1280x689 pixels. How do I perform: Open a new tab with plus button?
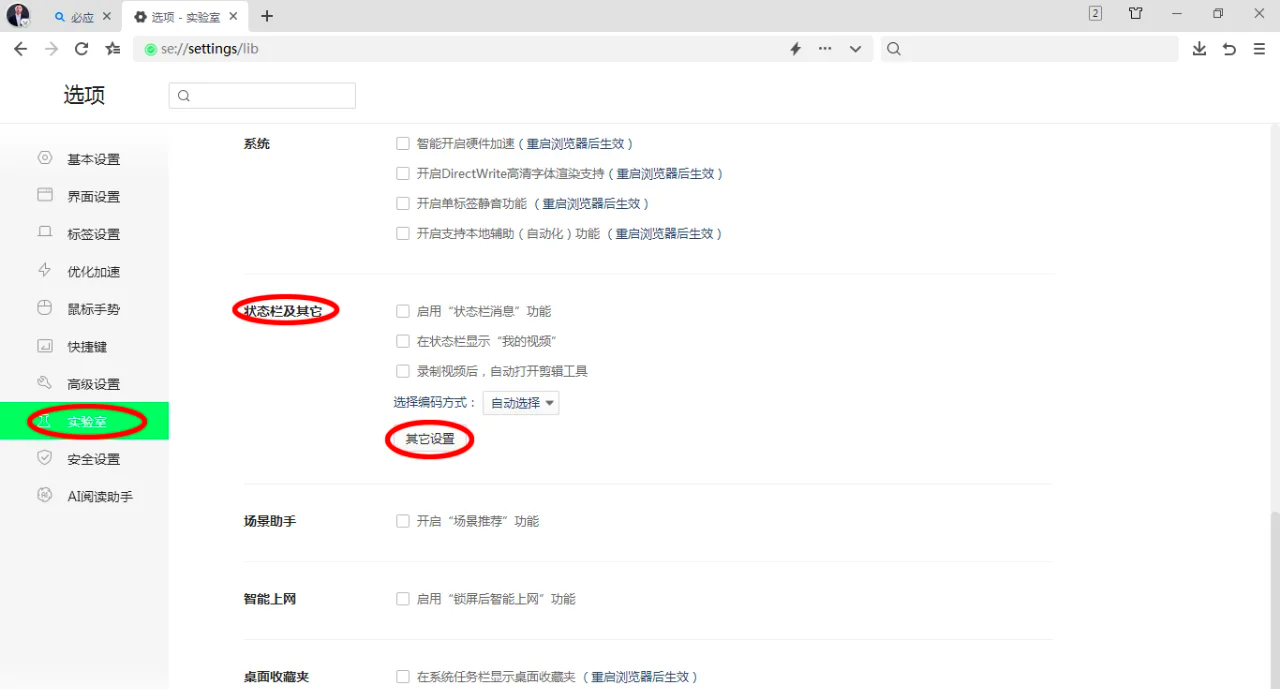(x=267, y=16)
